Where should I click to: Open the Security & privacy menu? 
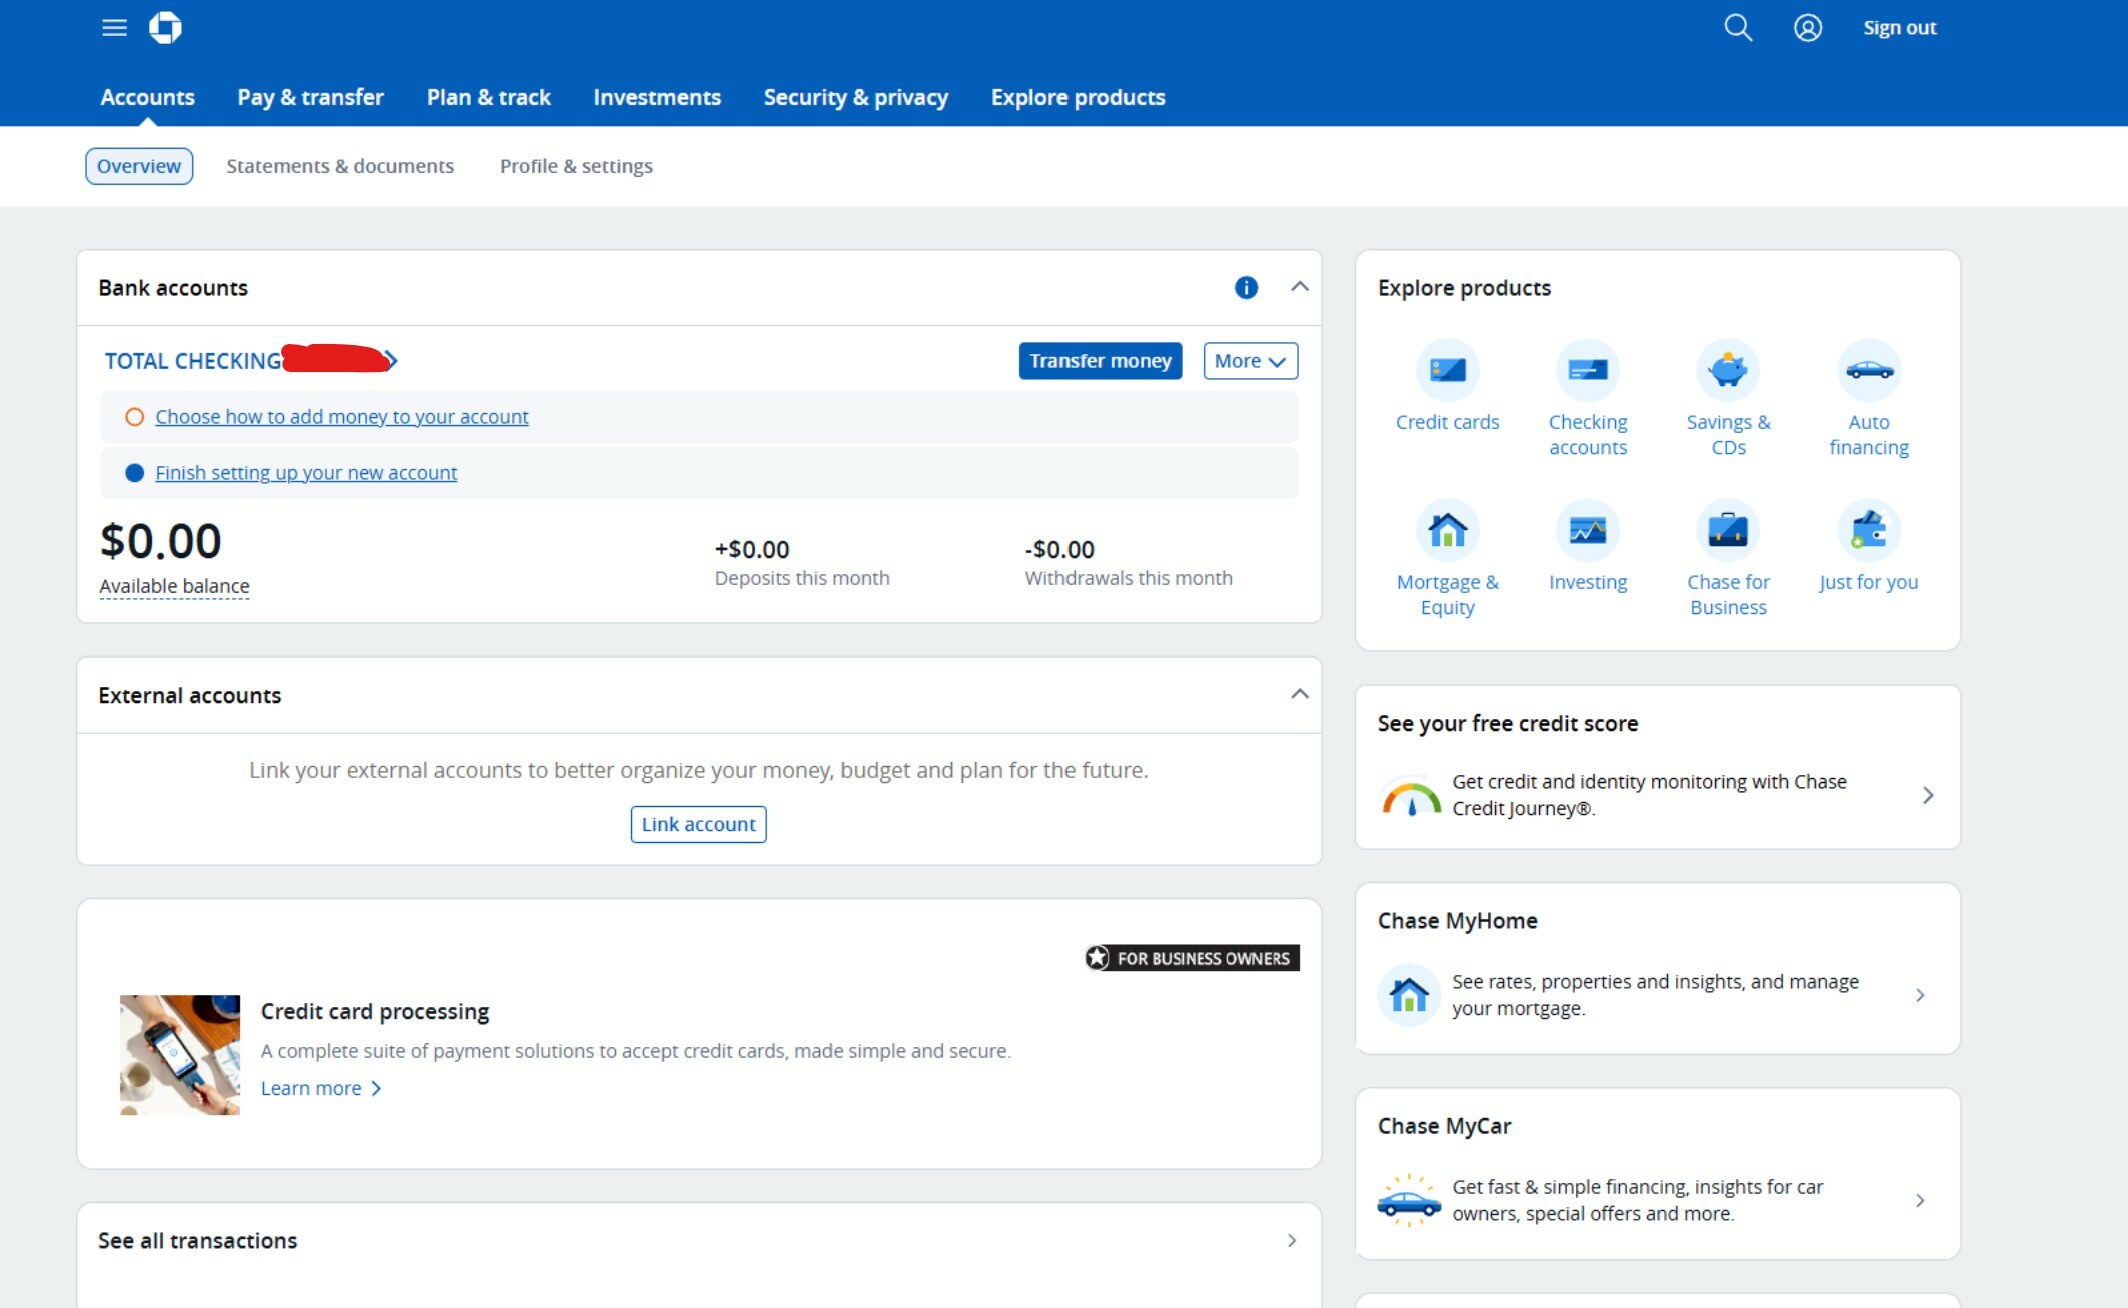click(x=856, y=97)
